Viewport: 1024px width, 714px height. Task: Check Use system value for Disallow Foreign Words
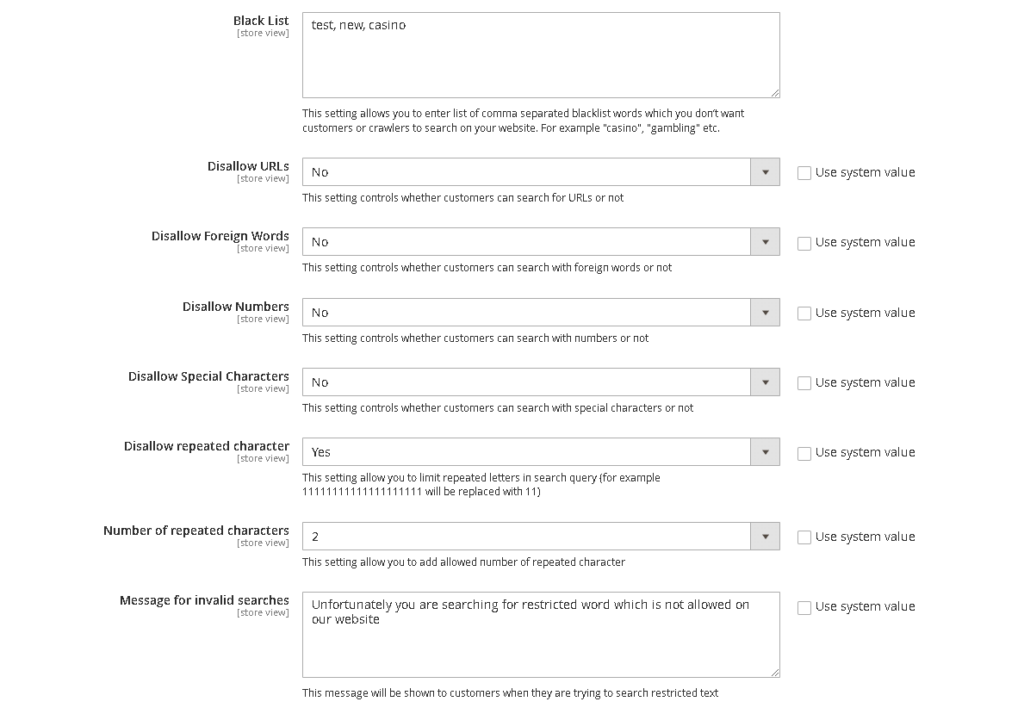pyautogui.click(x=804, y=243)
